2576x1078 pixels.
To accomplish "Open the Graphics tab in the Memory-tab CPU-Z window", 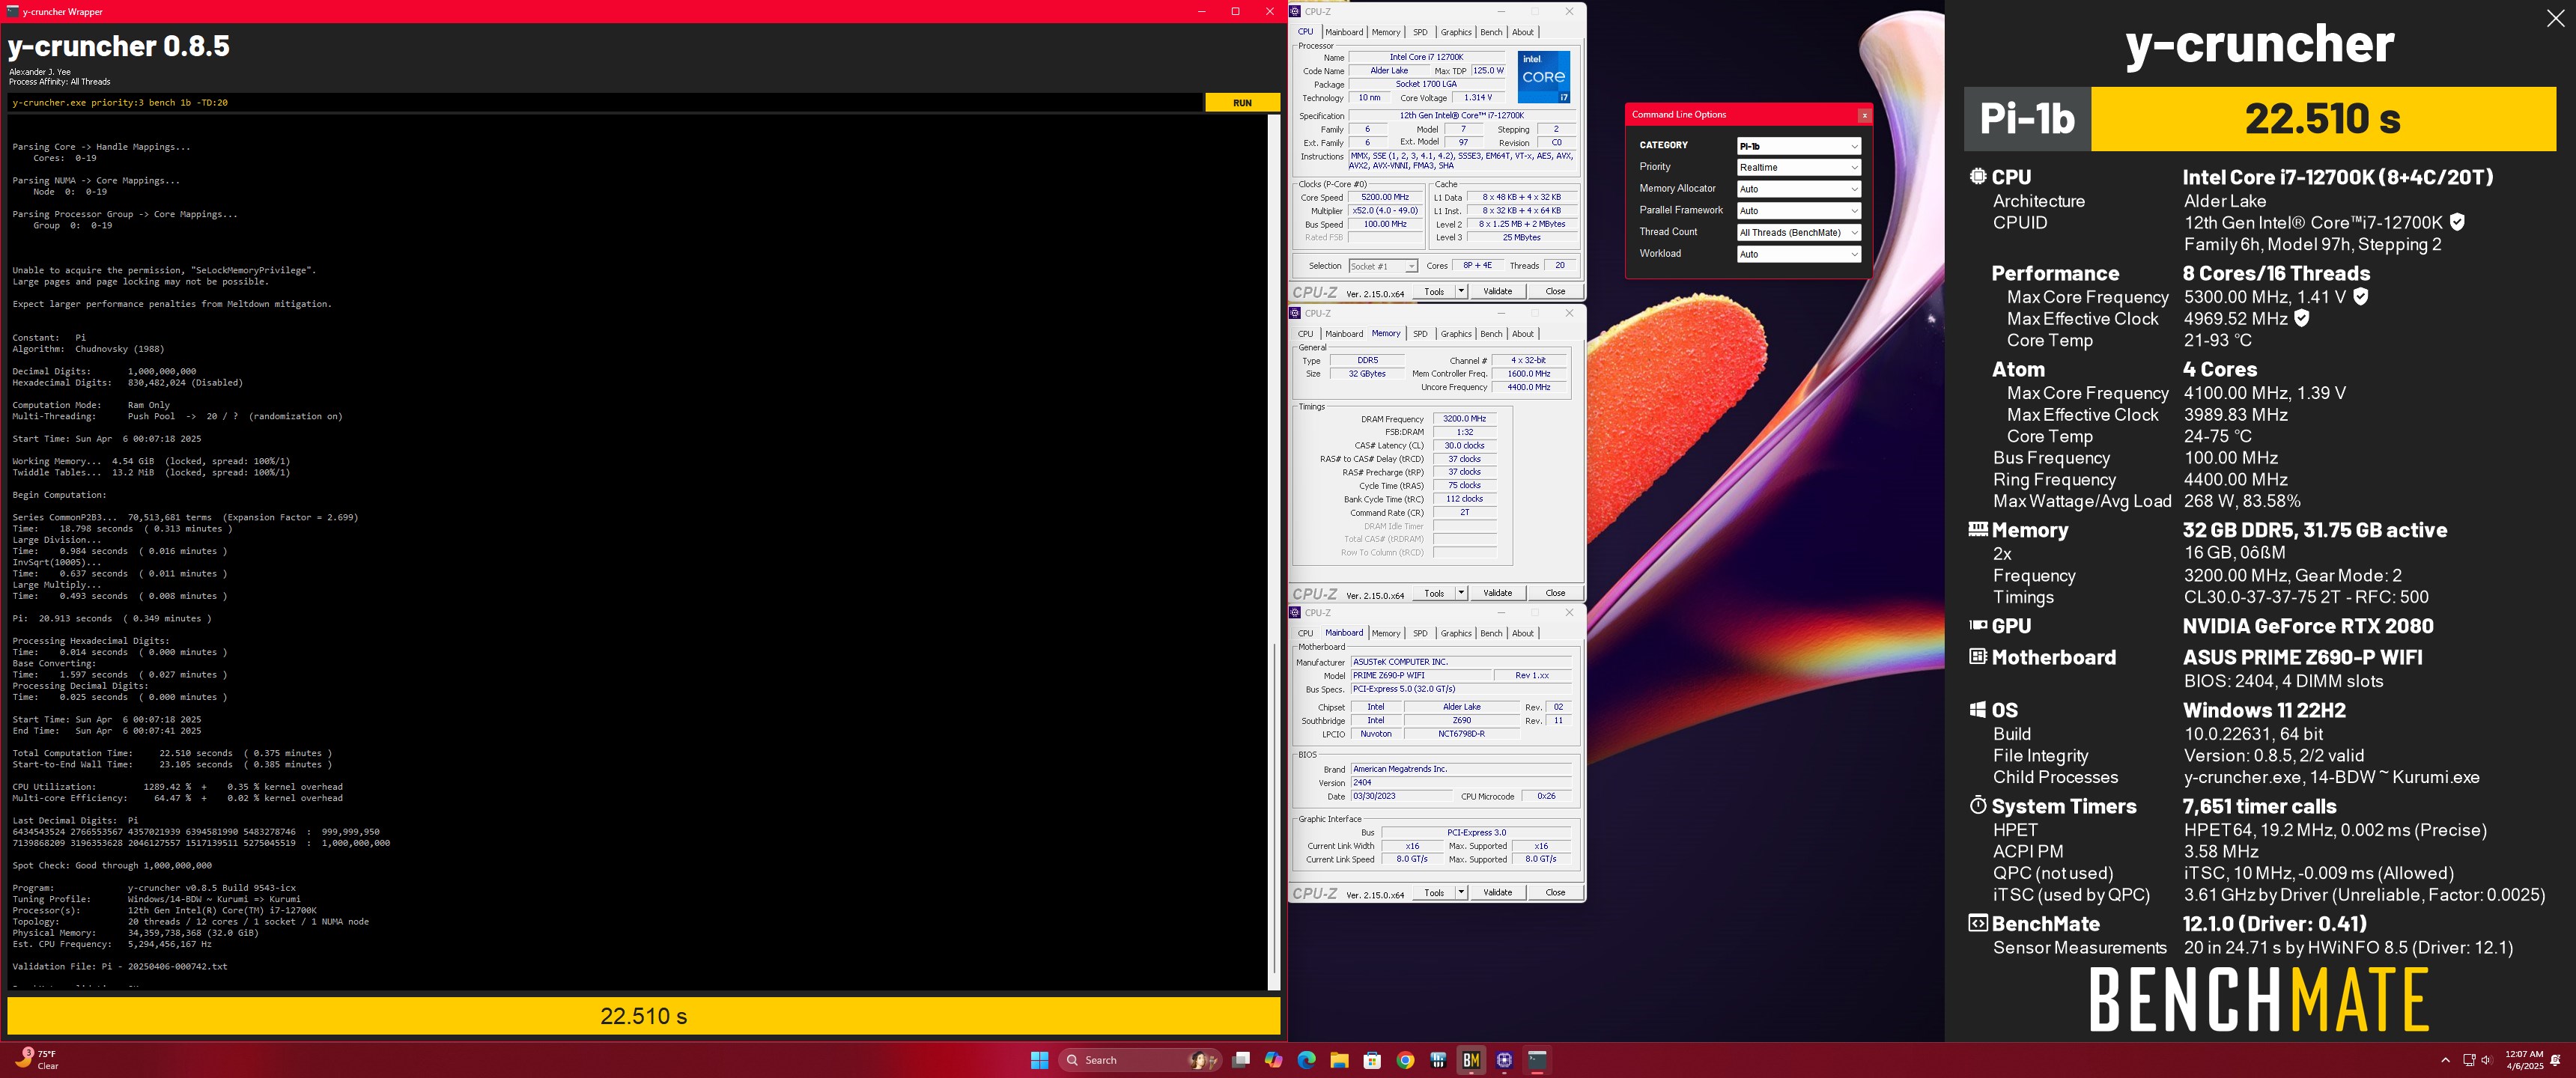I will (1456, 334).
